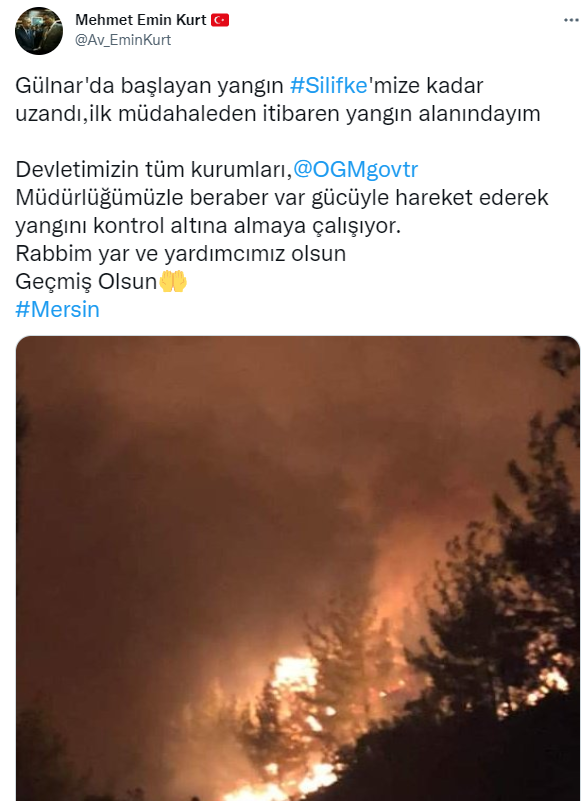The height and width of the screenshot is (801, 585).
Task: Click the line "yangını kontrol altına almaya çalışıyor"
Action: click(208, 226)
